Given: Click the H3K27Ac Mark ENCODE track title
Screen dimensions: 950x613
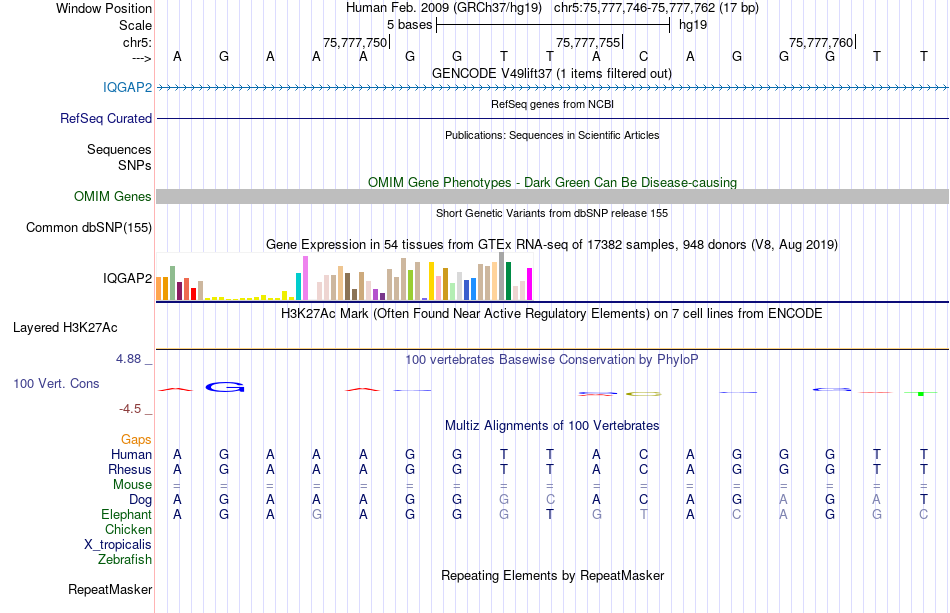Looking at the screenshot, I should coord(552,314).
